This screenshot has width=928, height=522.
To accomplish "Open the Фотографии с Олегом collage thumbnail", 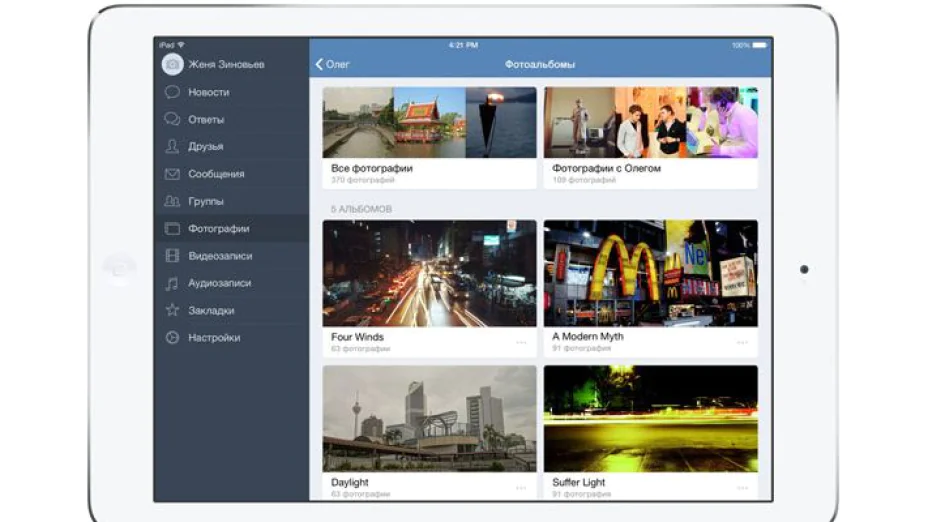I will 651,123.
